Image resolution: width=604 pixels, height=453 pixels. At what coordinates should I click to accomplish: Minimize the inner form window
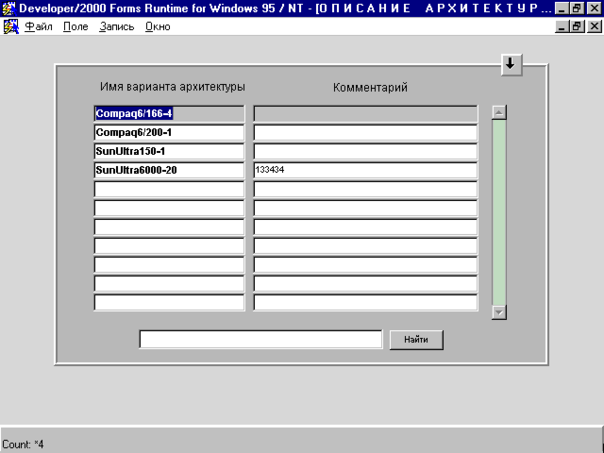[x=562, y=27]
